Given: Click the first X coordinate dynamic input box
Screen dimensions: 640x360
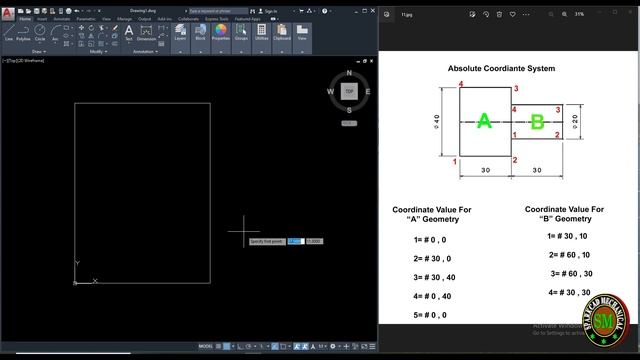Looking at the screenshot, I should 296,242.
